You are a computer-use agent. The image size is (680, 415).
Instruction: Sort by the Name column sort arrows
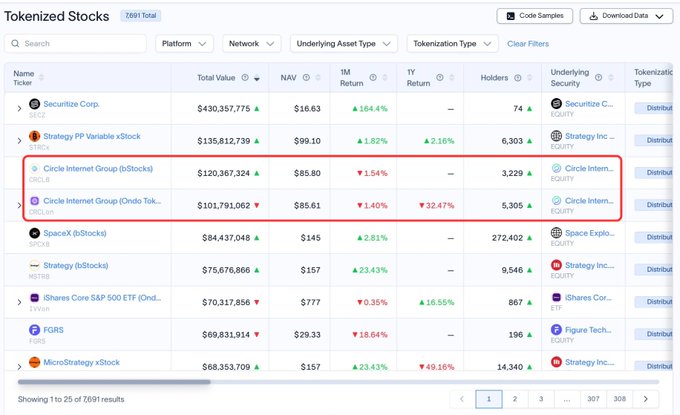click(42, 78)
